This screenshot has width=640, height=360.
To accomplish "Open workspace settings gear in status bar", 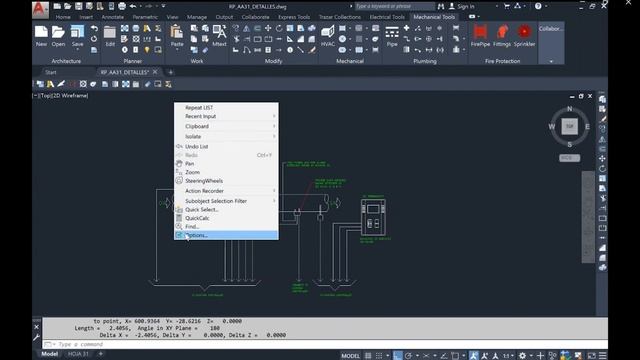I will (522, 356).
